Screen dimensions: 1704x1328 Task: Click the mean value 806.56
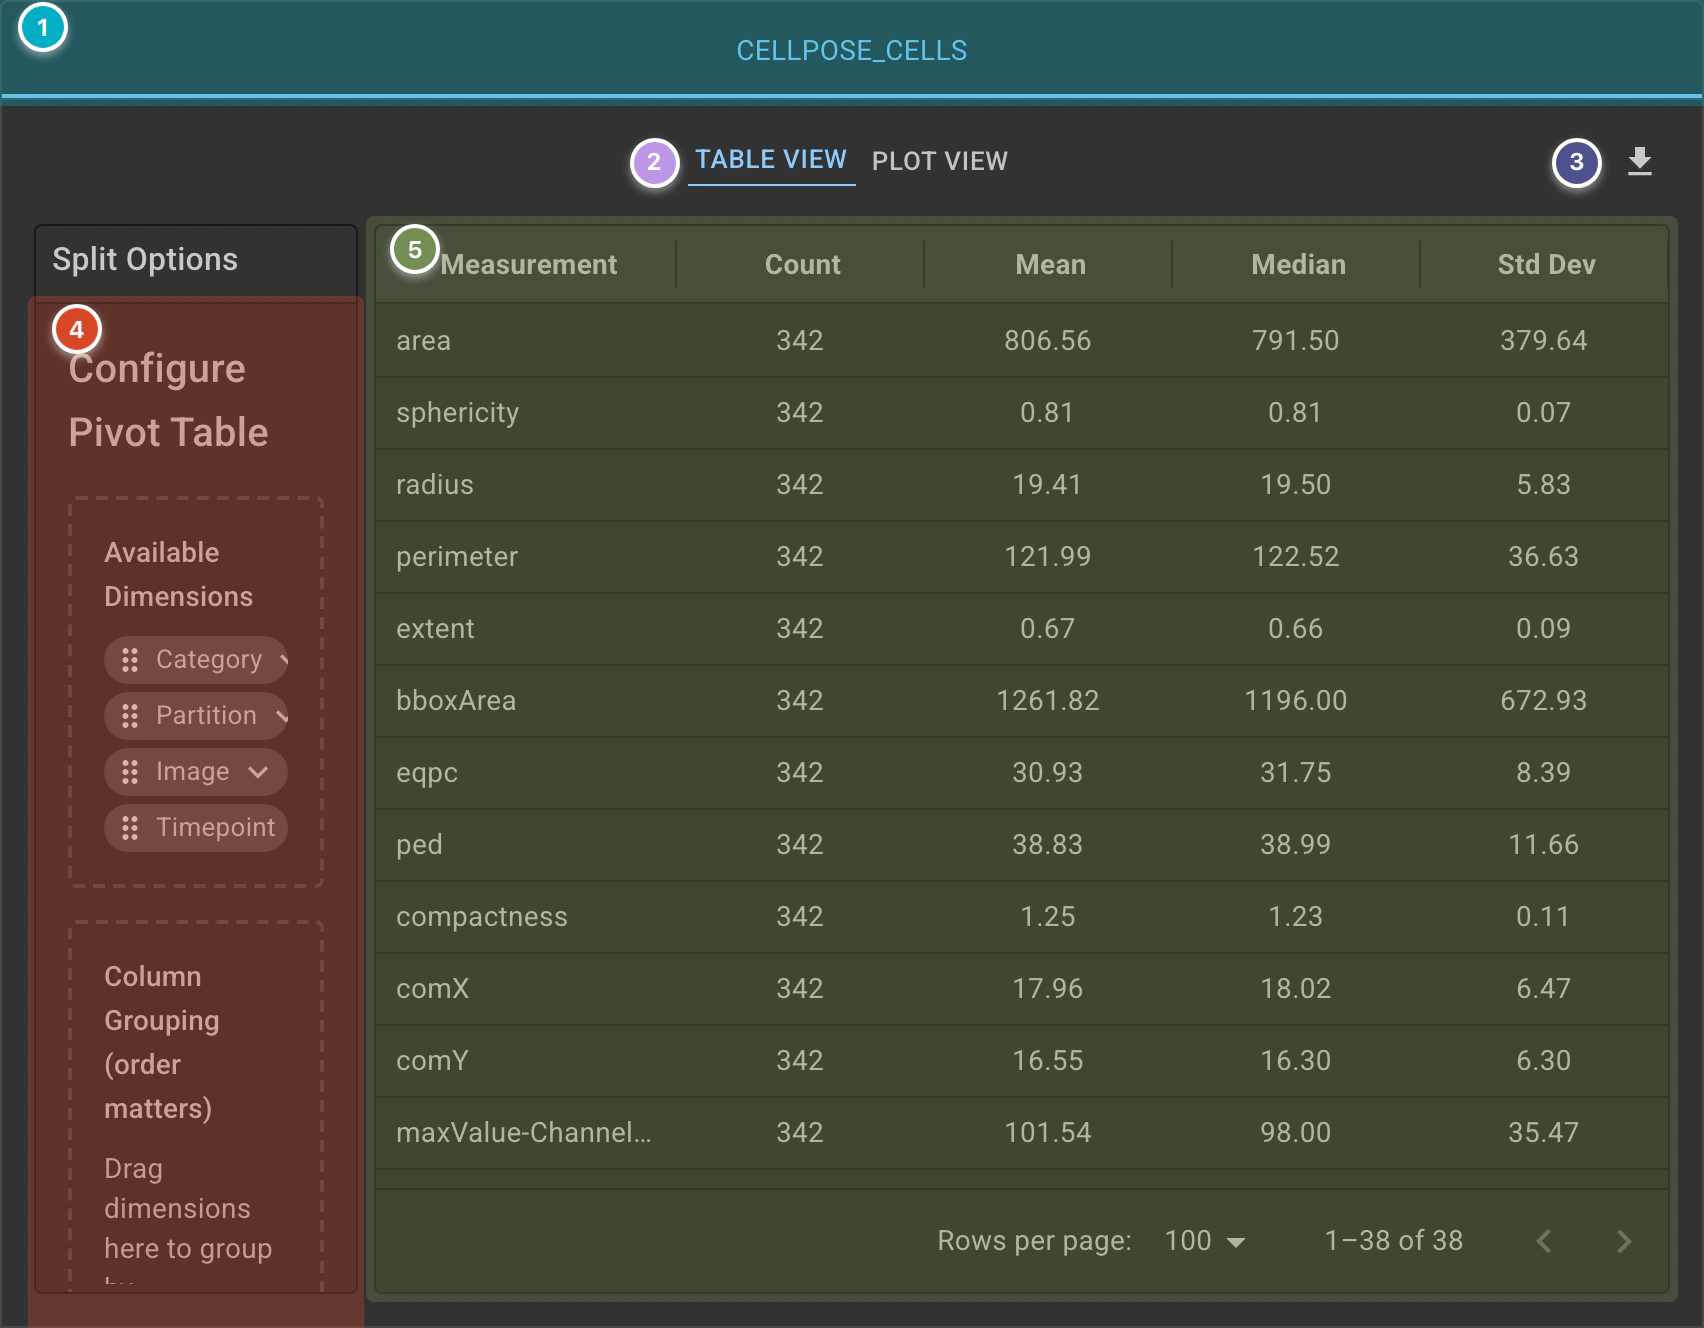pyautogui.click(x=1048, y=341)
